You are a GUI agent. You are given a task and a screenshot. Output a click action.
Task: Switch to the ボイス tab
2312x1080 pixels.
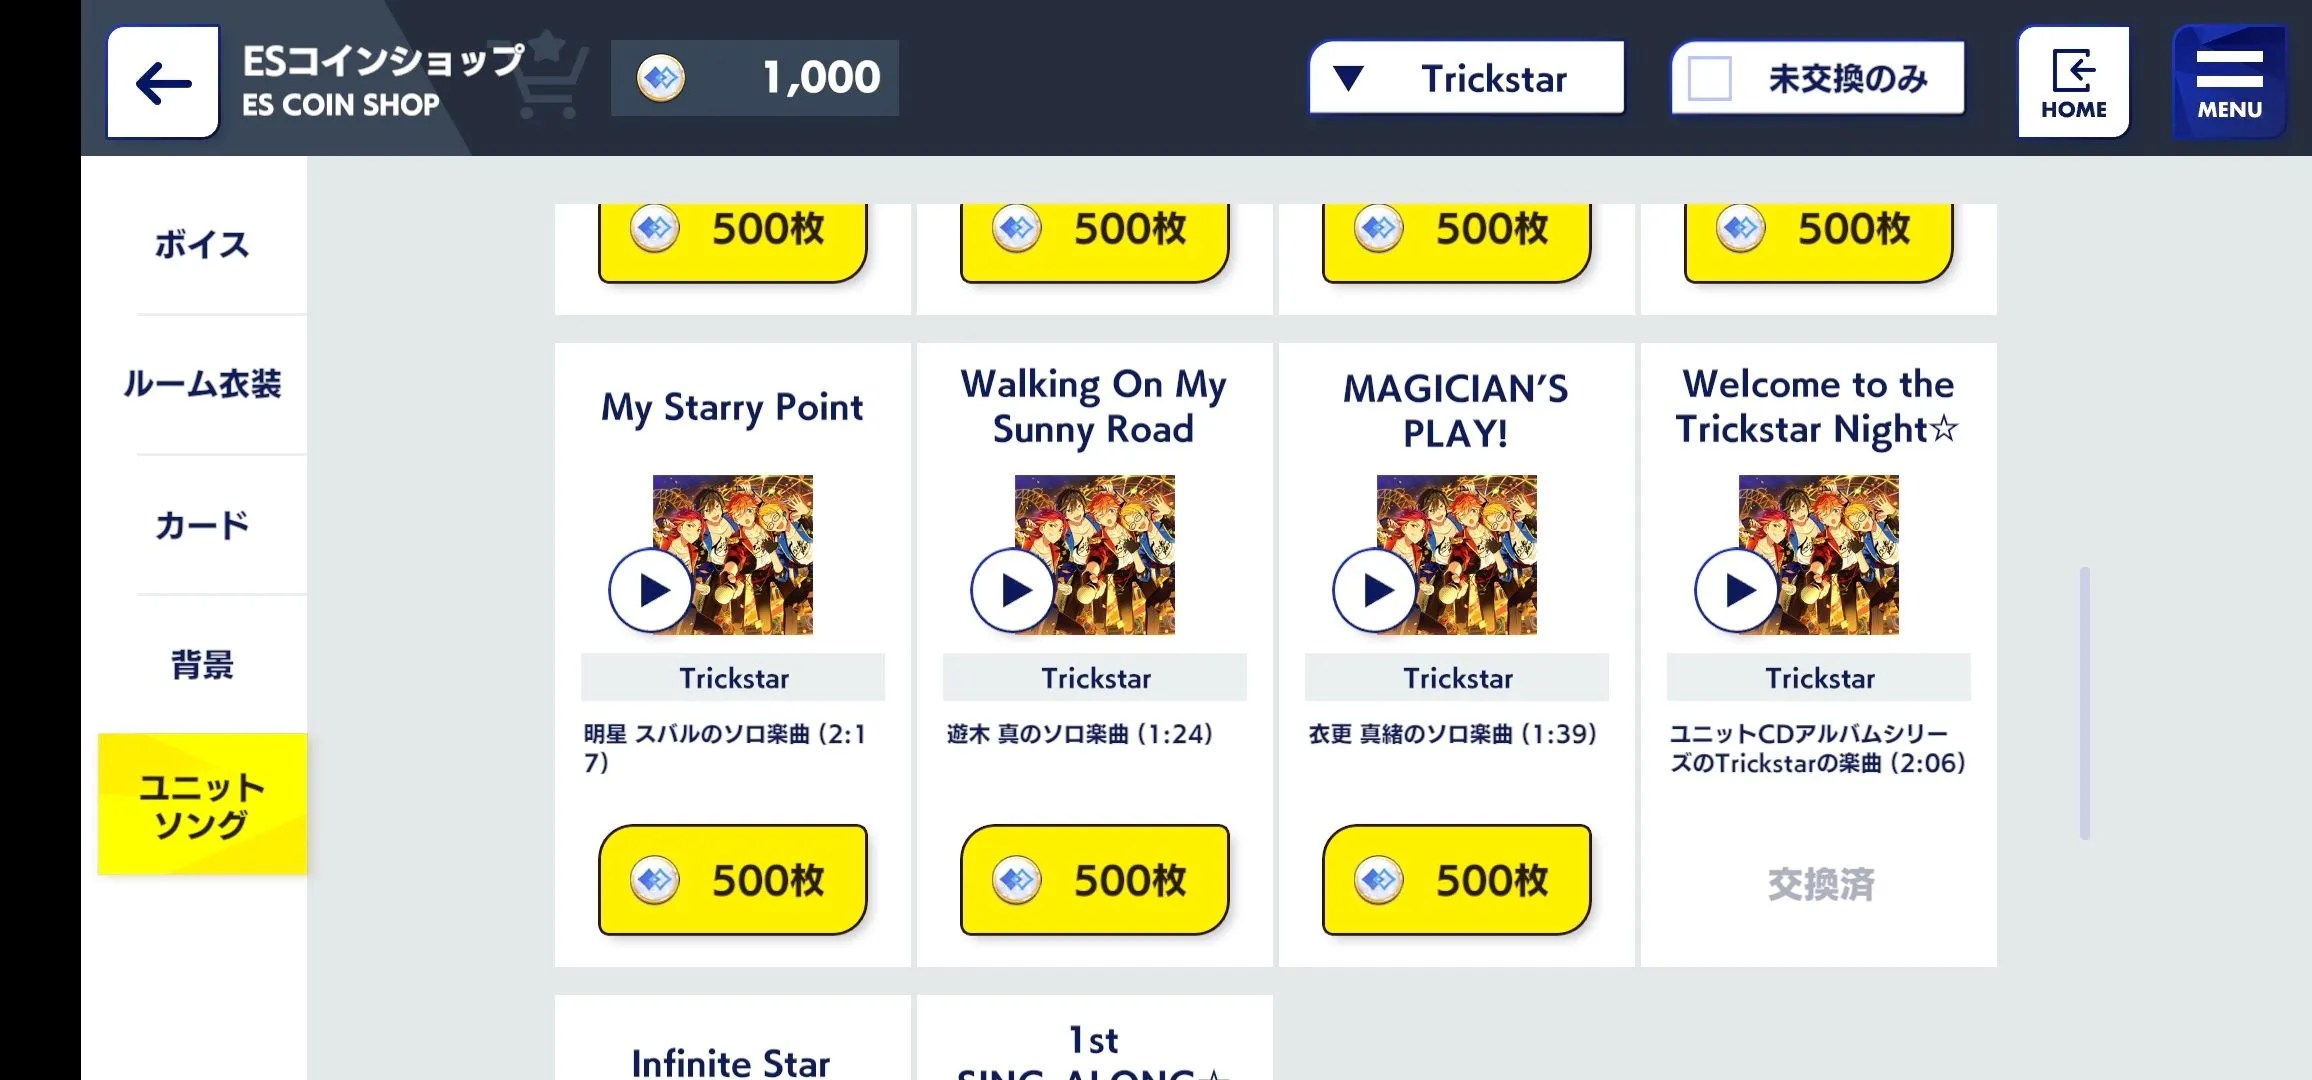point(202,244)
